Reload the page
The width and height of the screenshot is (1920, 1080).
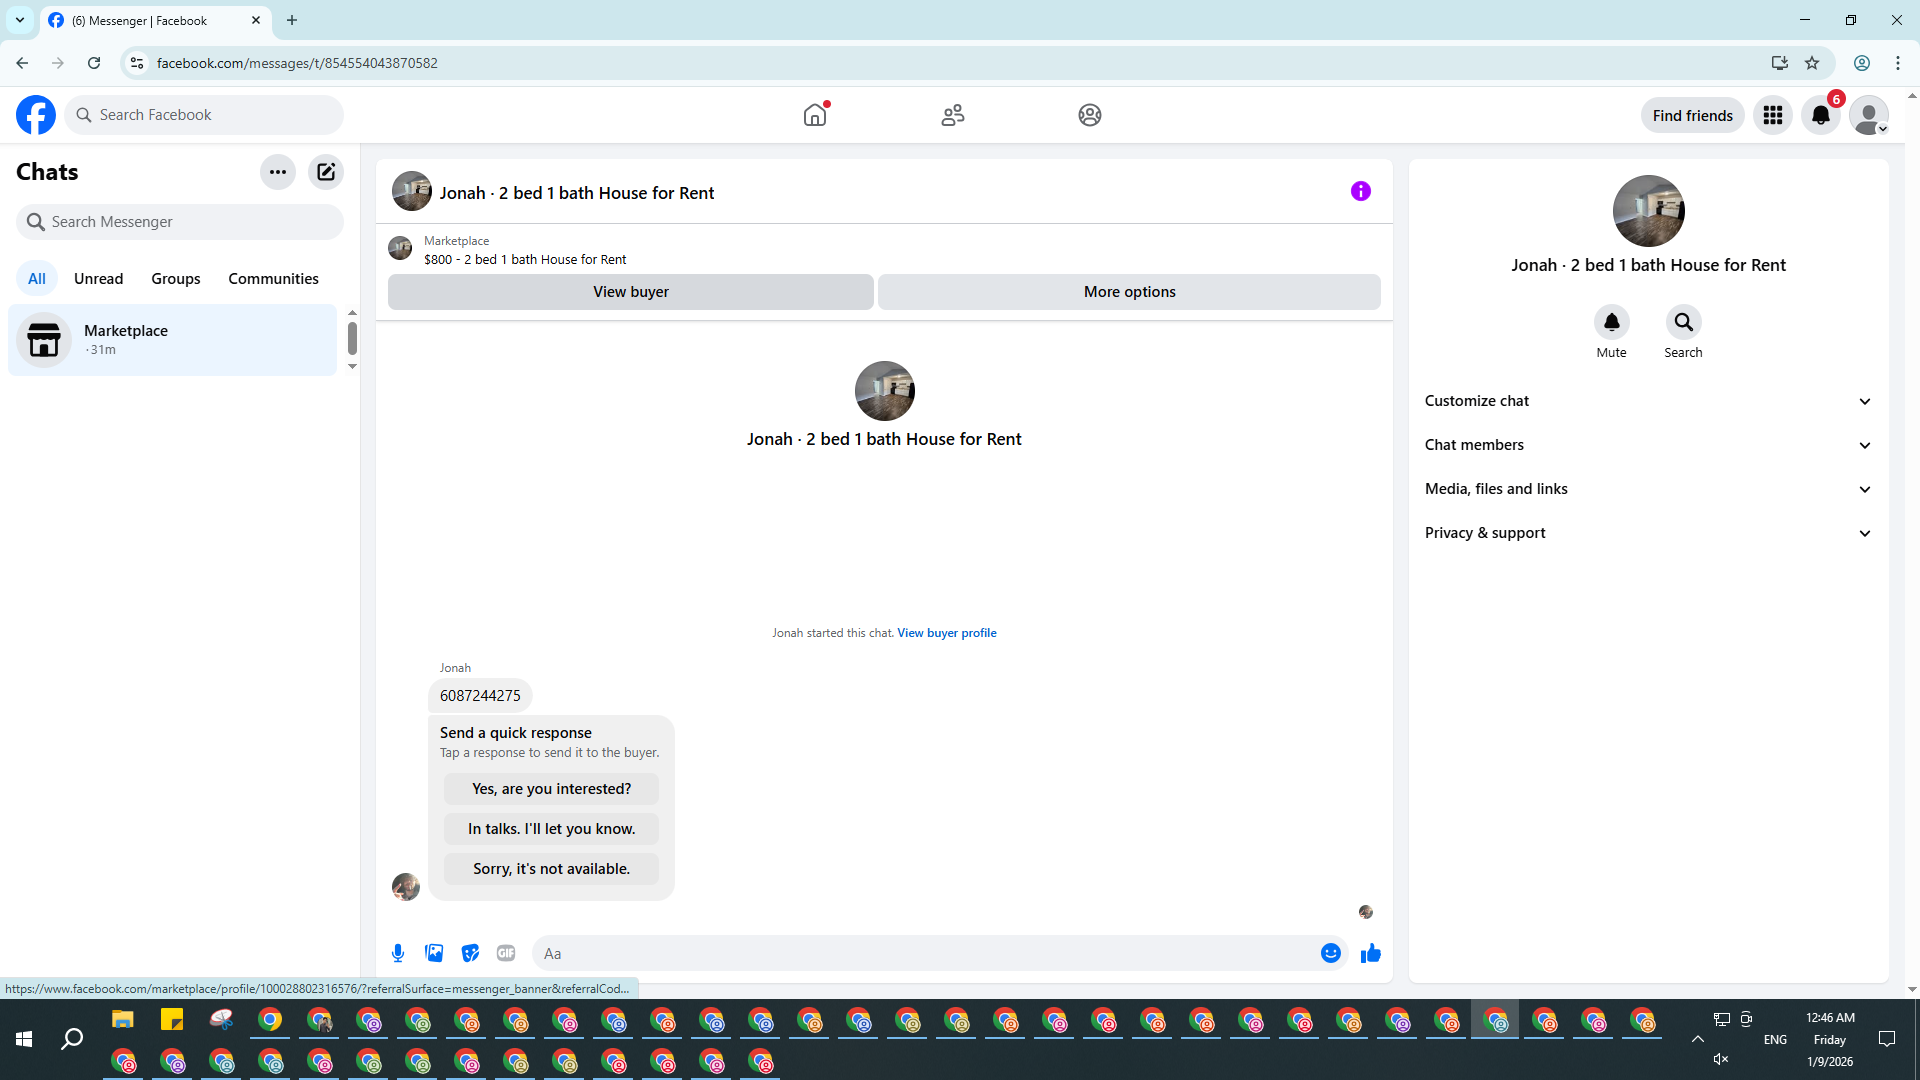tap(94, 63)
